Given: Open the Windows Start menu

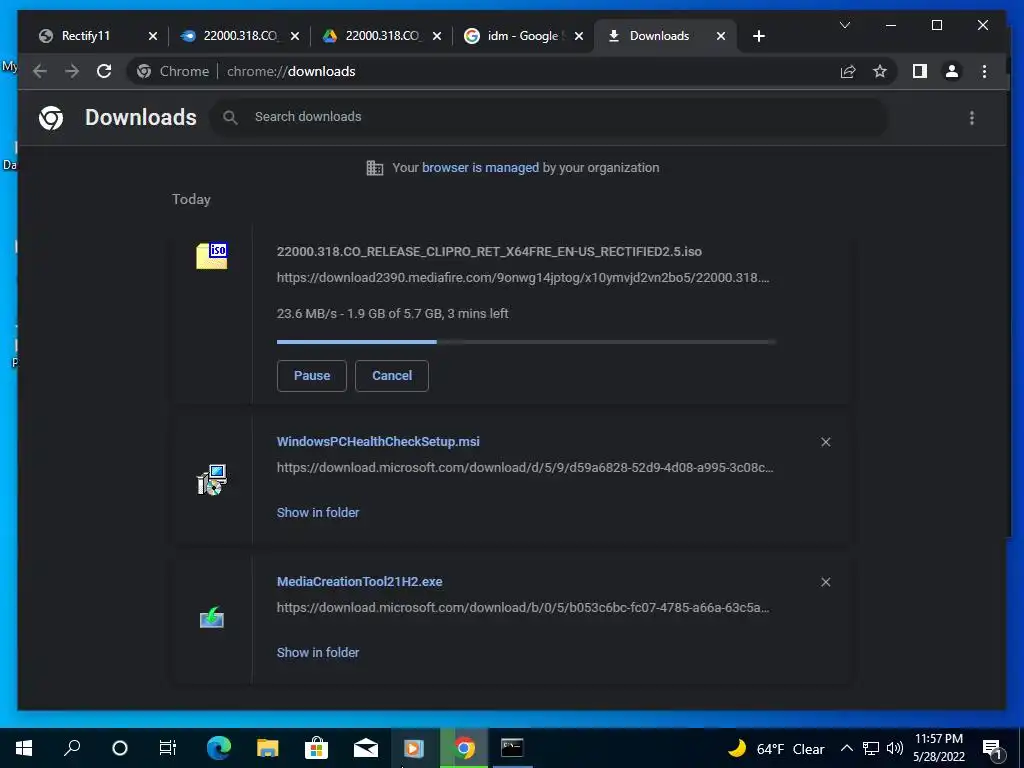Looking at the screenshot, I should coord(24,748).
